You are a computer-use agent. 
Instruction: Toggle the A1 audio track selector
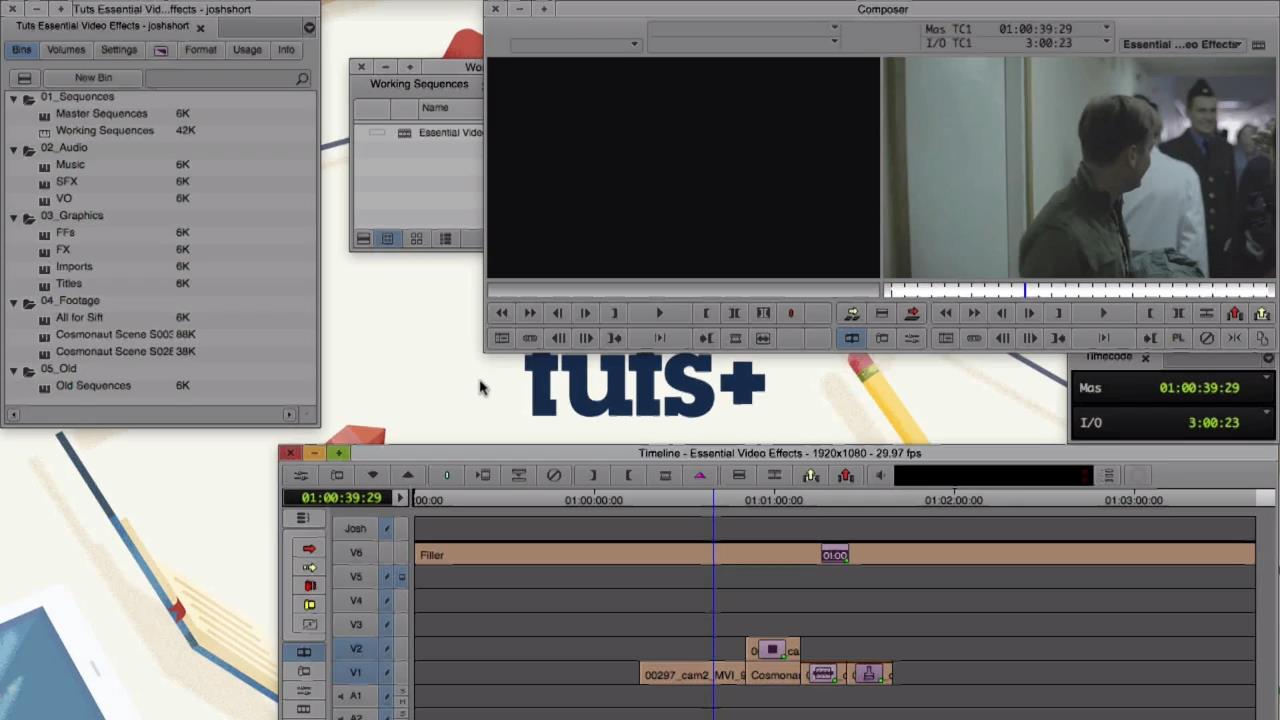tap(356, 696)
